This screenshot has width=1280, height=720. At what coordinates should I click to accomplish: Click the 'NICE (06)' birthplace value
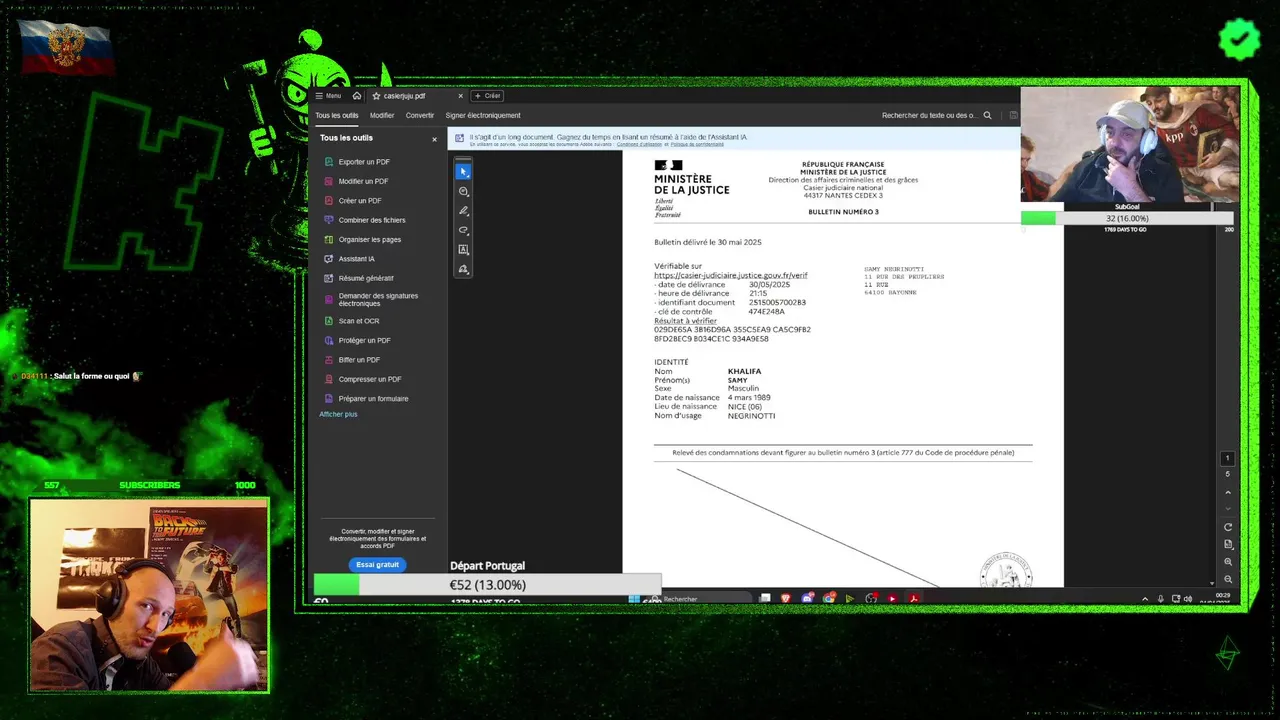[x=745, y=406]
